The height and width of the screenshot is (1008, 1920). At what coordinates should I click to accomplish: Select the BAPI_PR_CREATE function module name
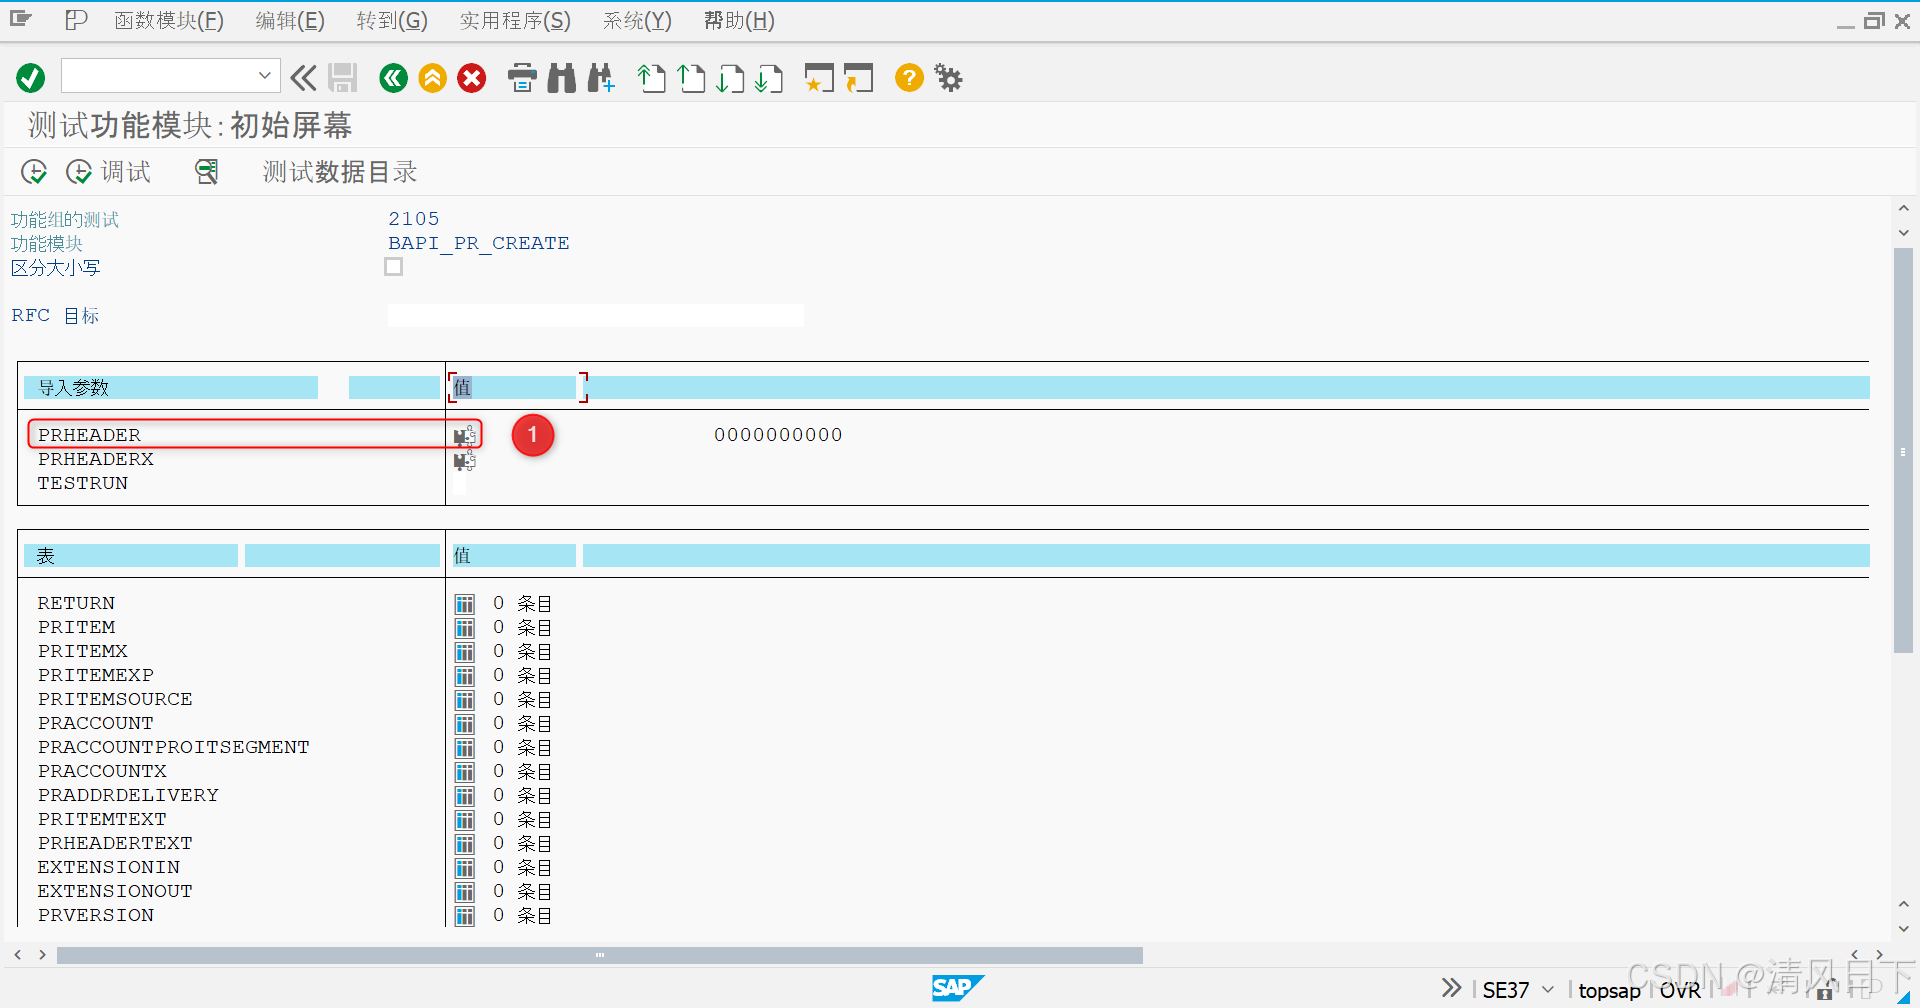click(479, 243)
